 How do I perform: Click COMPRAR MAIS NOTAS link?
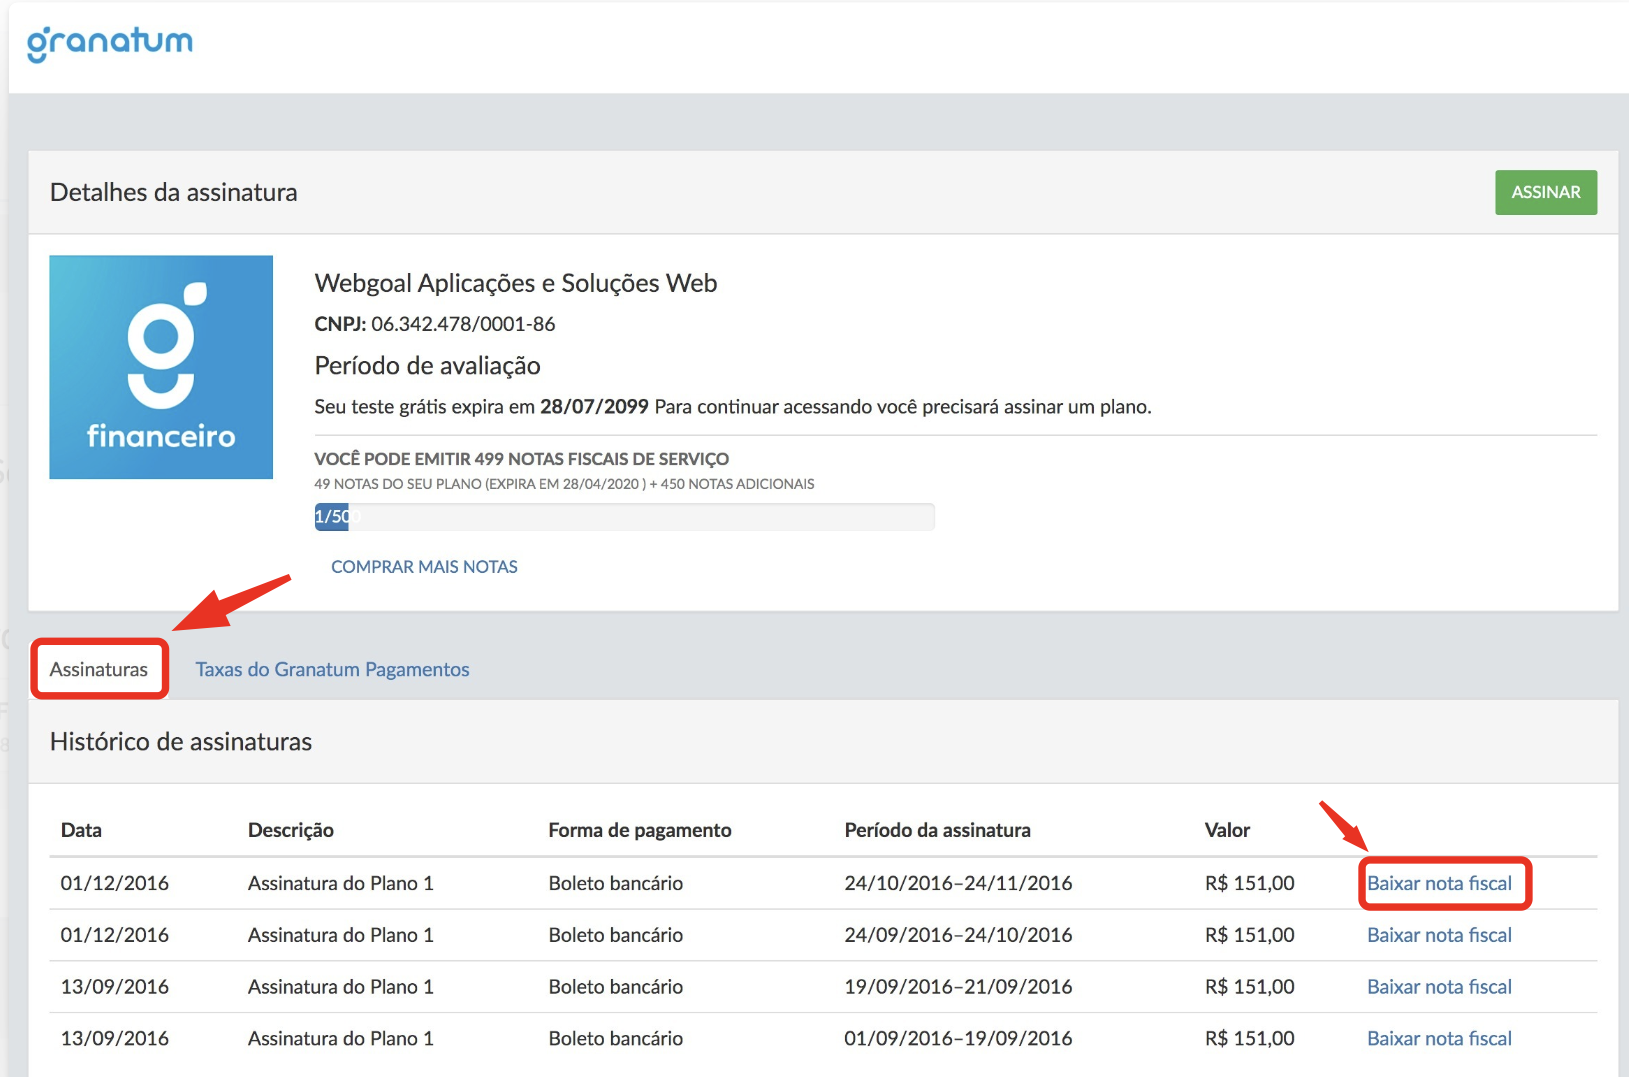[424, 567]
